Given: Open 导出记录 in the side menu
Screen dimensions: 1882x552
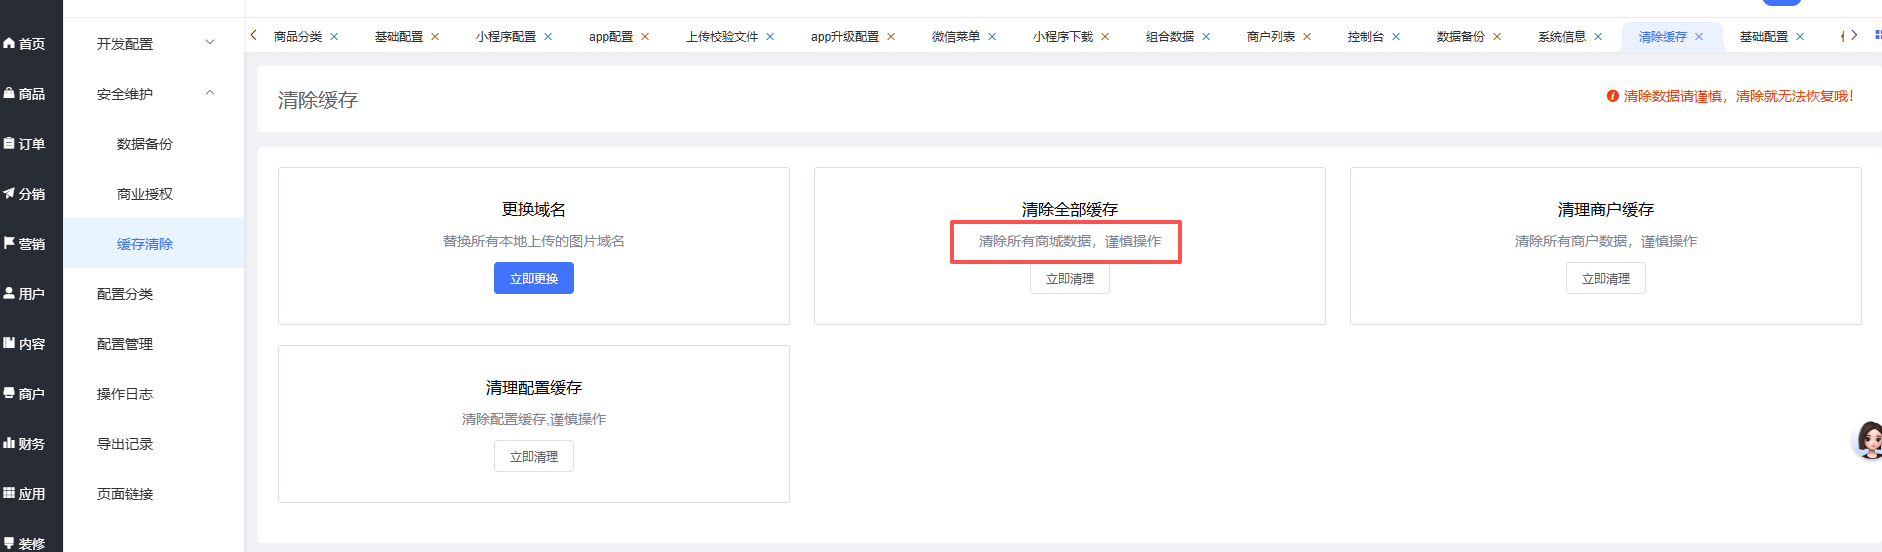Looking at the screenshot, I should 125,444.
